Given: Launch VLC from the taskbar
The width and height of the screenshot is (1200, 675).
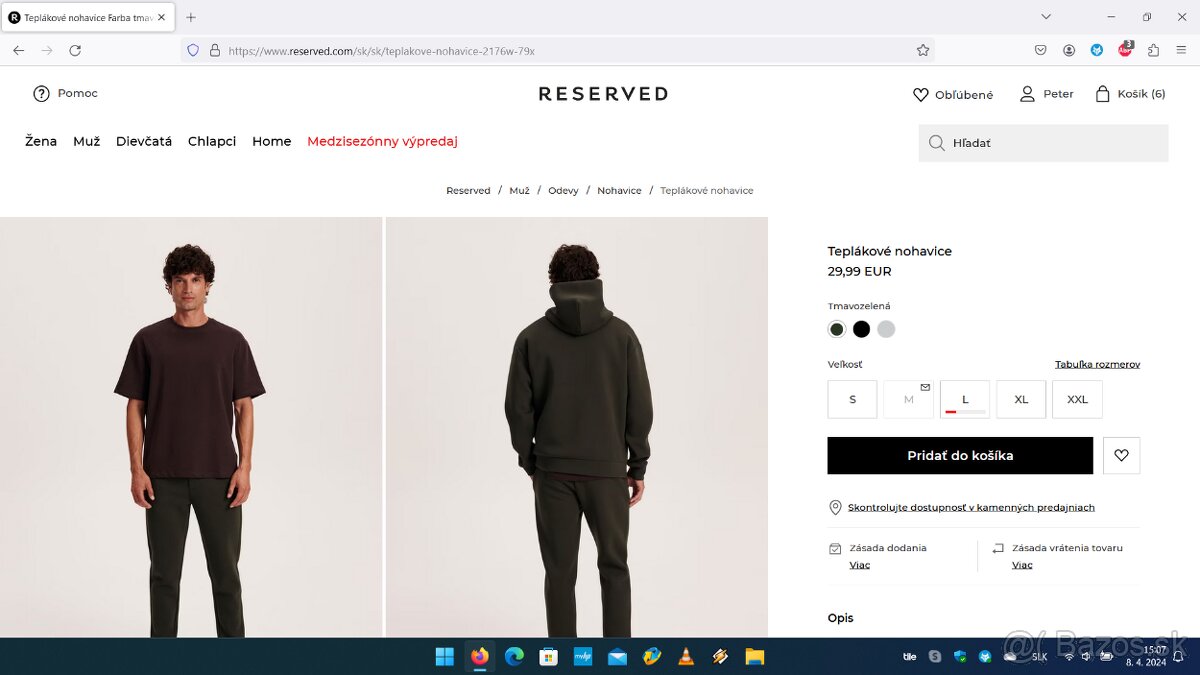Looking at the screenshot, I should point(686,657).
